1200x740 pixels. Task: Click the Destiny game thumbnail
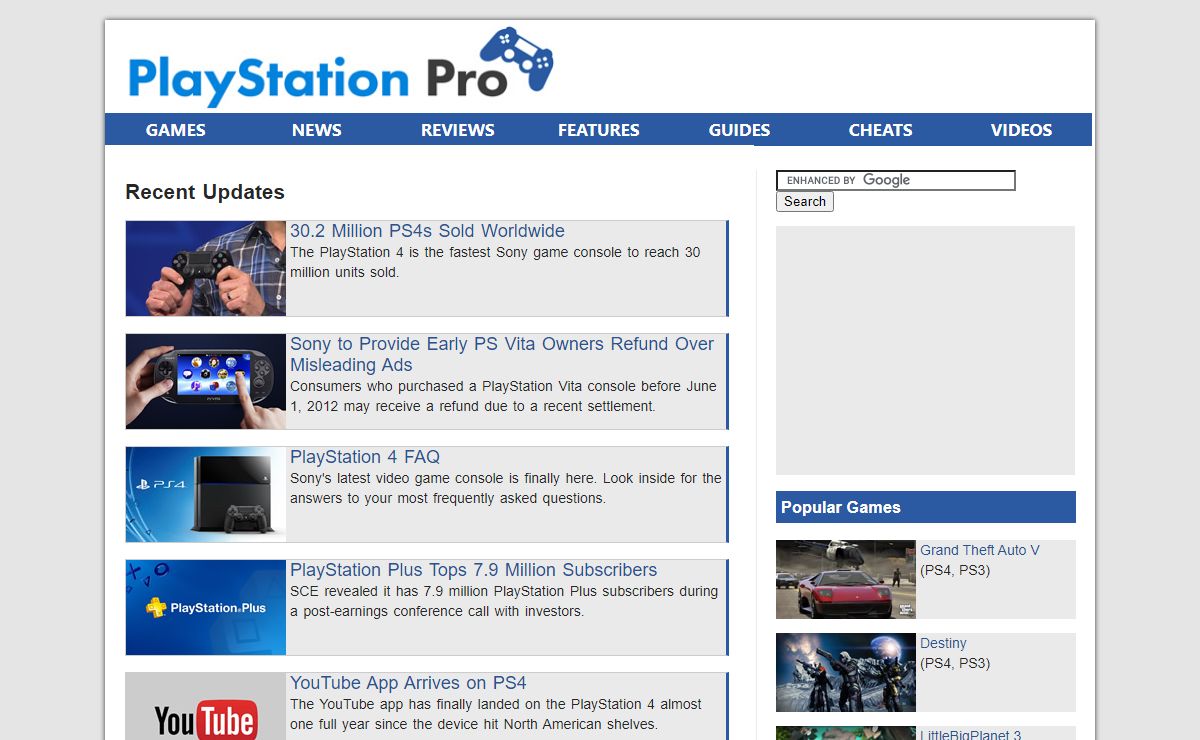[846, 672]
